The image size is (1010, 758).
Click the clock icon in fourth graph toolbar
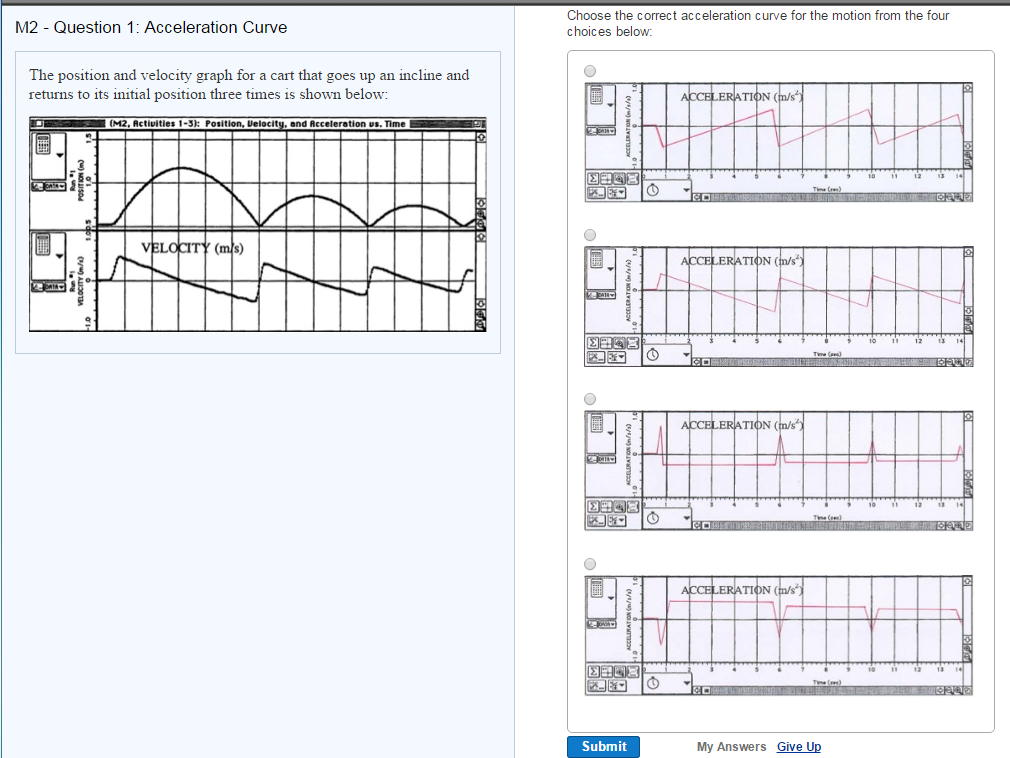653,683
